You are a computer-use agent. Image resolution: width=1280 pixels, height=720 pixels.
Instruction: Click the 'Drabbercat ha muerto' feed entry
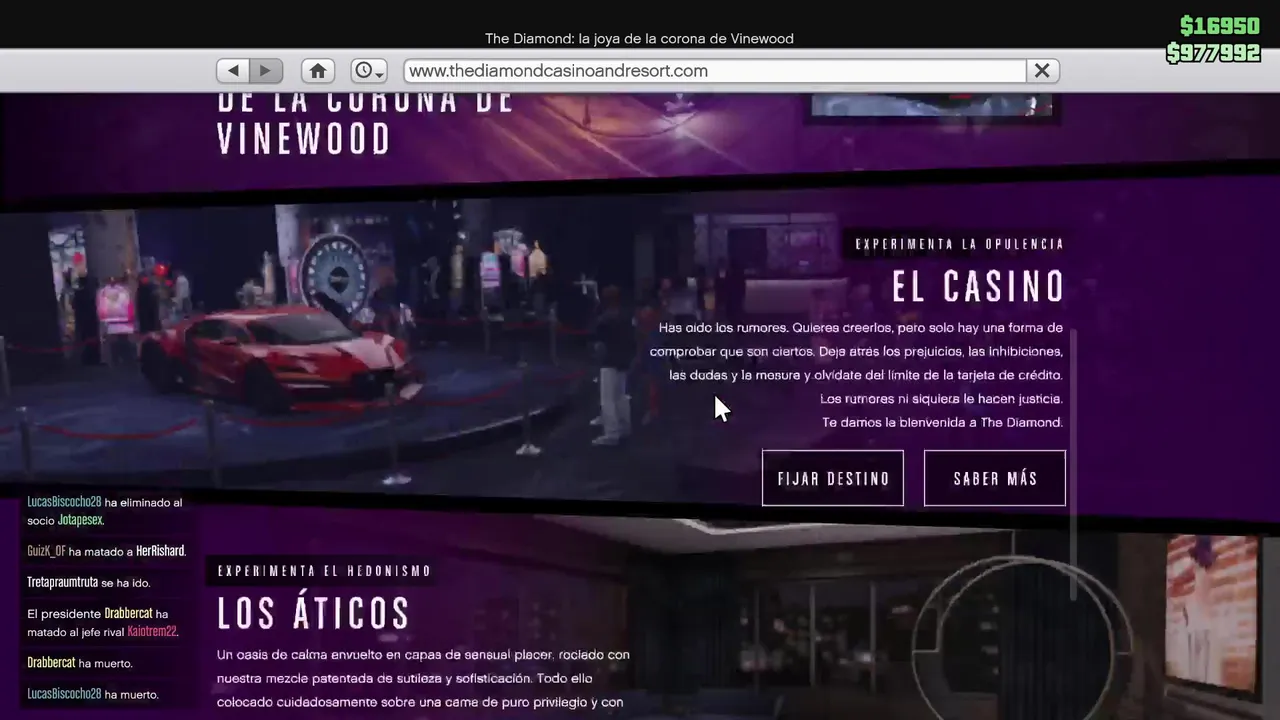tap(80, 663)
